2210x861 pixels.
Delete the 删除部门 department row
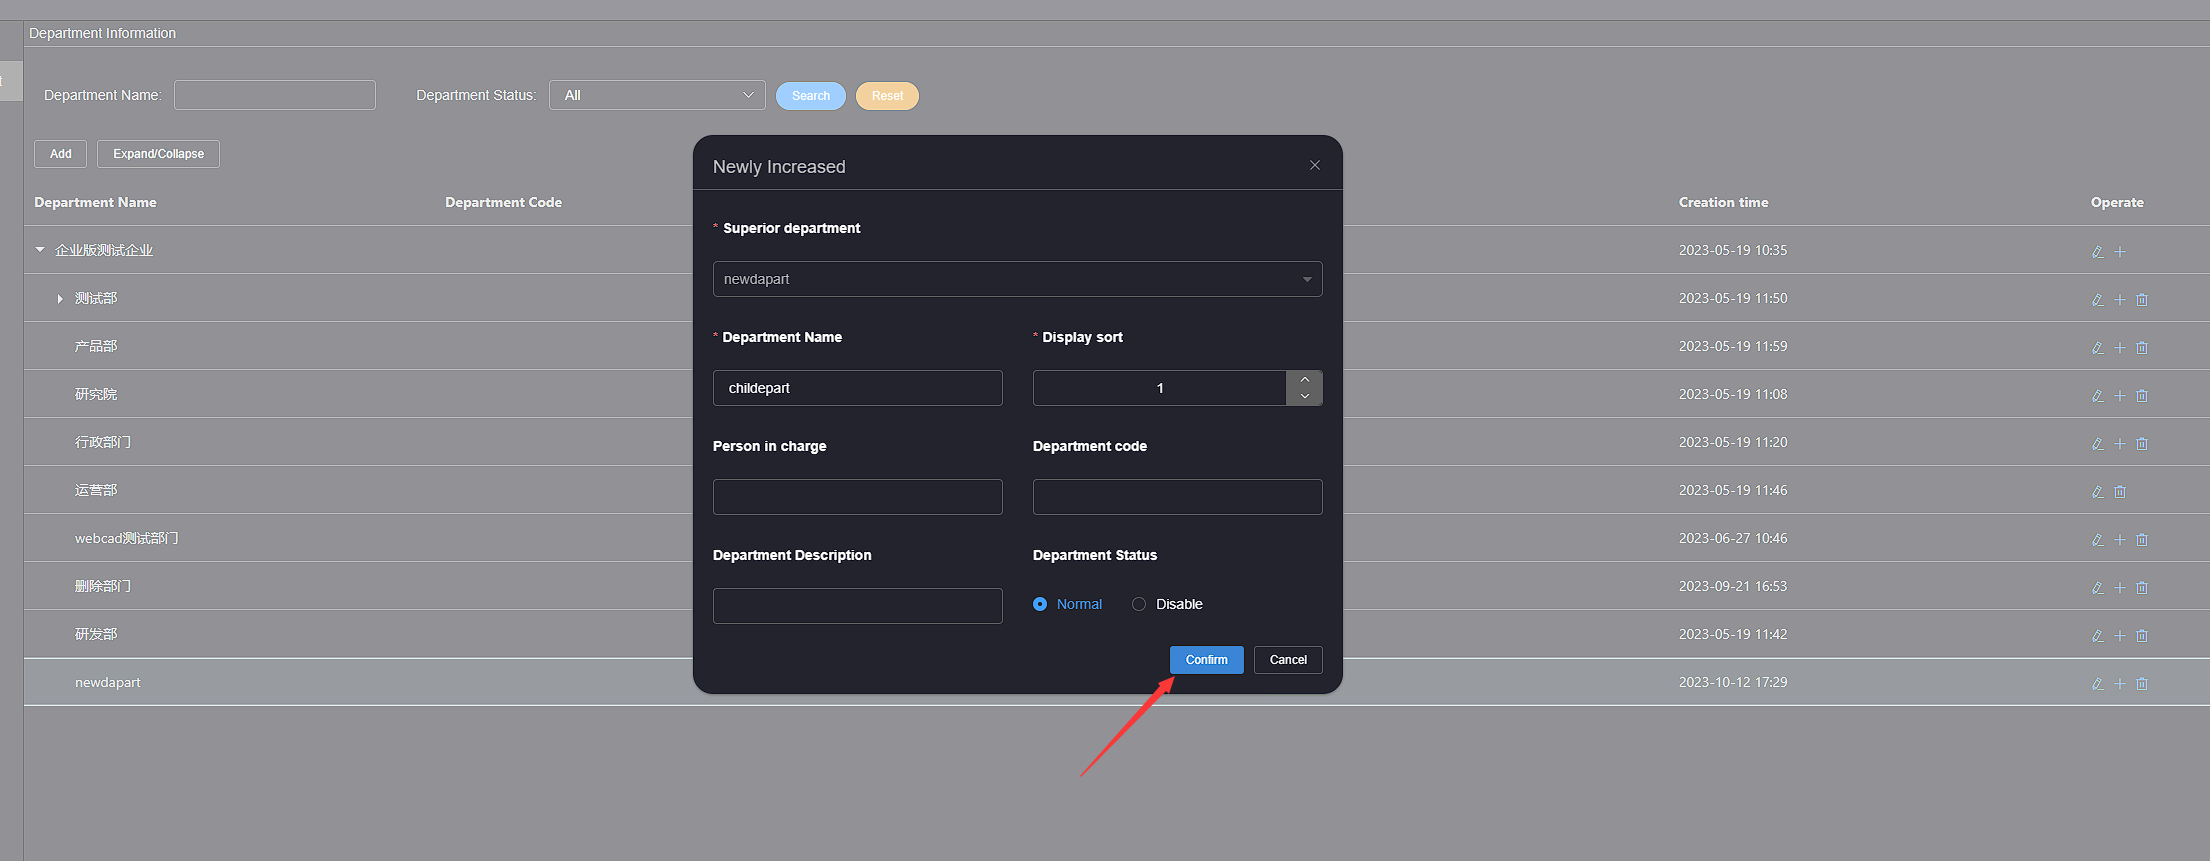tap(2141, 588)
